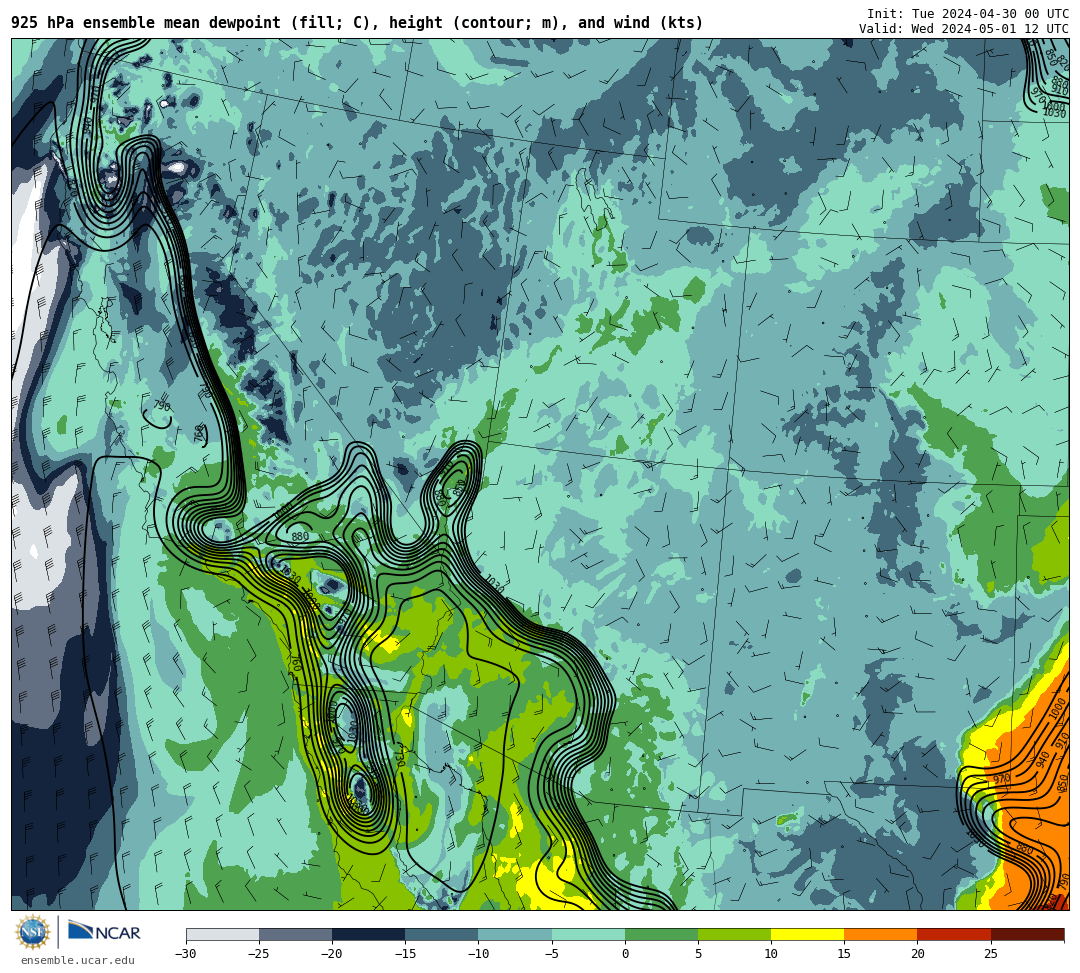Viewport: 1080px width, 973px height.
Task: Click the 15 colorbar tick label
Action: tap(844, 954)
